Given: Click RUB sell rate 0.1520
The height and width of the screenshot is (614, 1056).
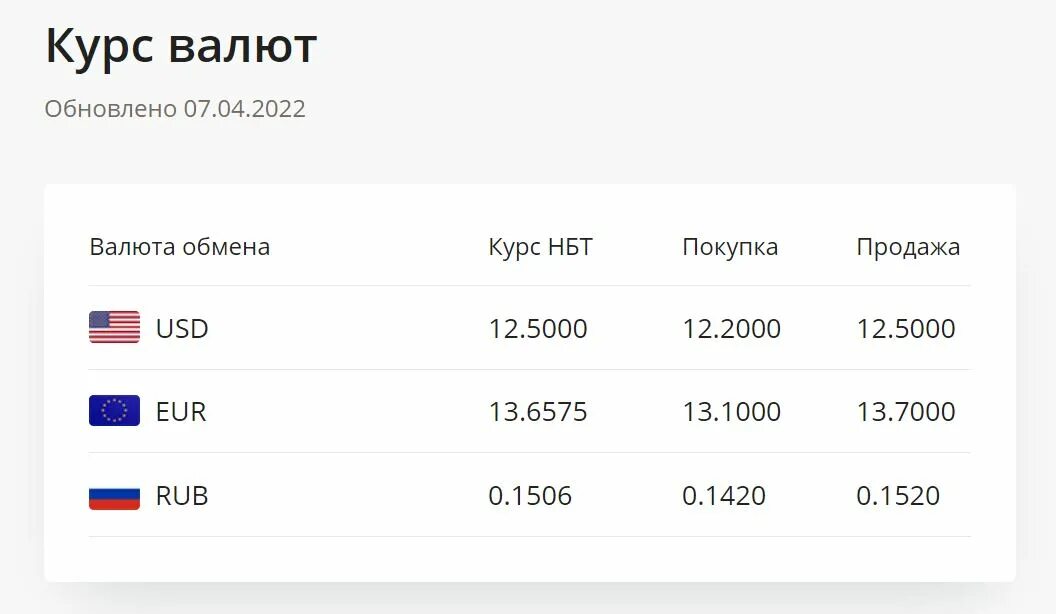Looking at the screenshot, I should coord(898,495).
